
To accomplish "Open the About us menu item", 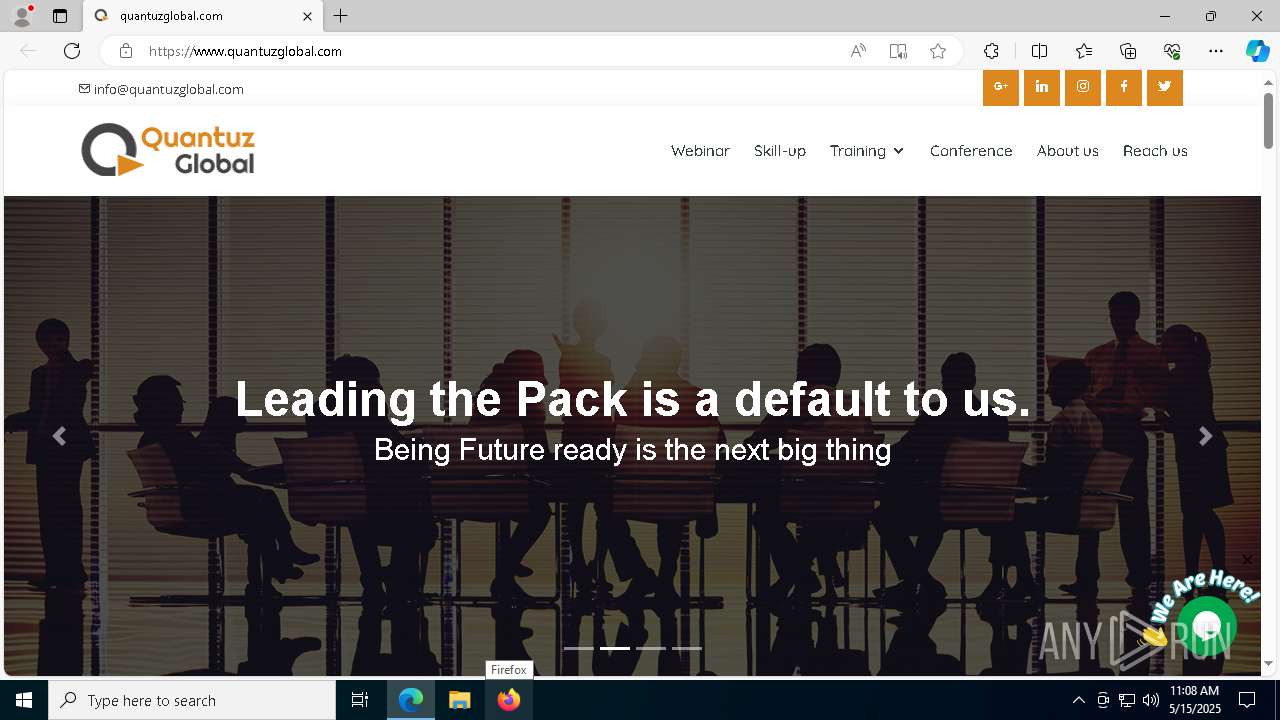I will tap(1068, 150).
